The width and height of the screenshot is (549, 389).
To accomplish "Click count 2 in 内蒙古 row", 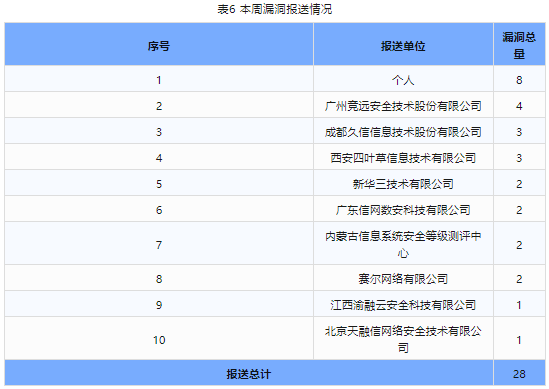I will 519,245.
